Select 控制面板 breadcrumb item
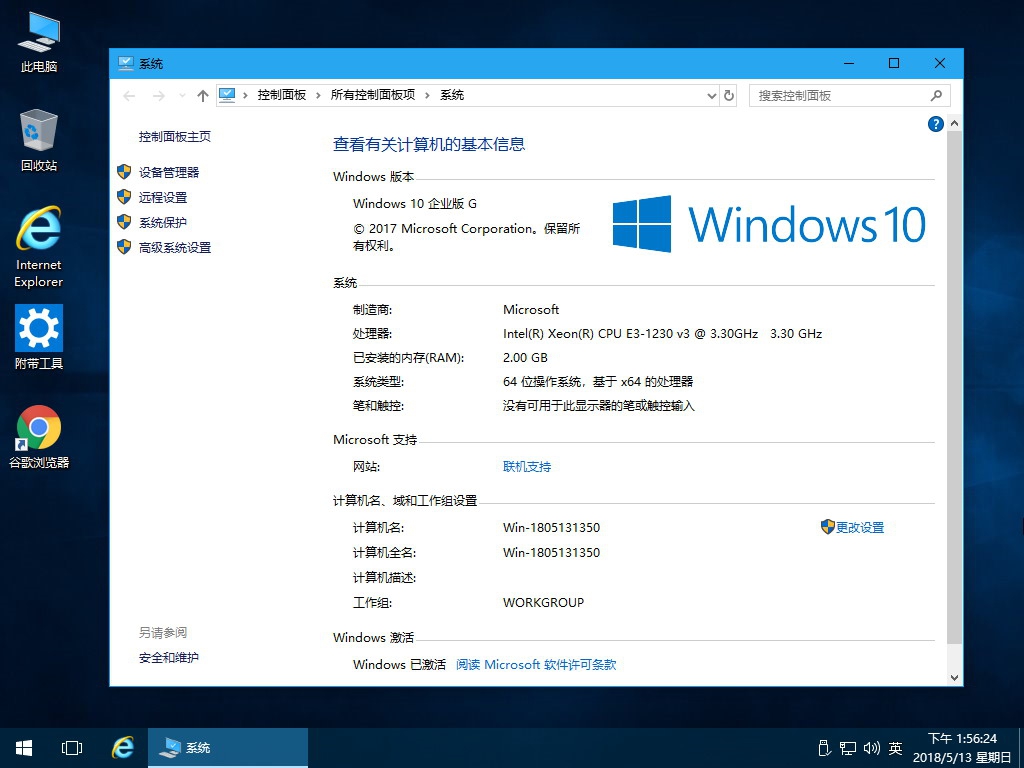Image resolution: width=1024 pixels, height=768 pixels. click(281, 95)
